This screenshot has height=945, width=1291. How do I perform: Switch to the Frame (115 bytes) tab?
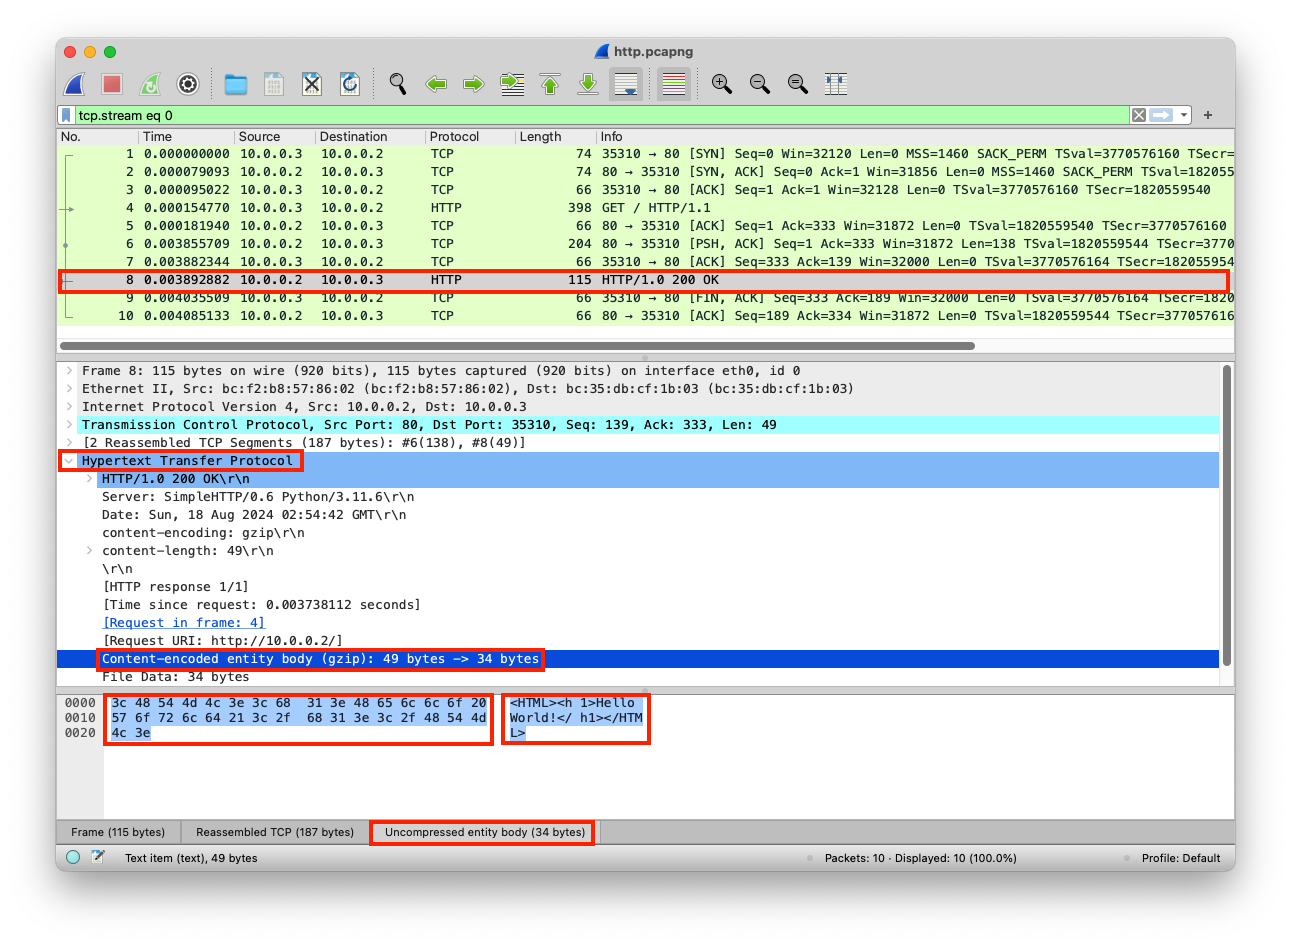point(118,832)
